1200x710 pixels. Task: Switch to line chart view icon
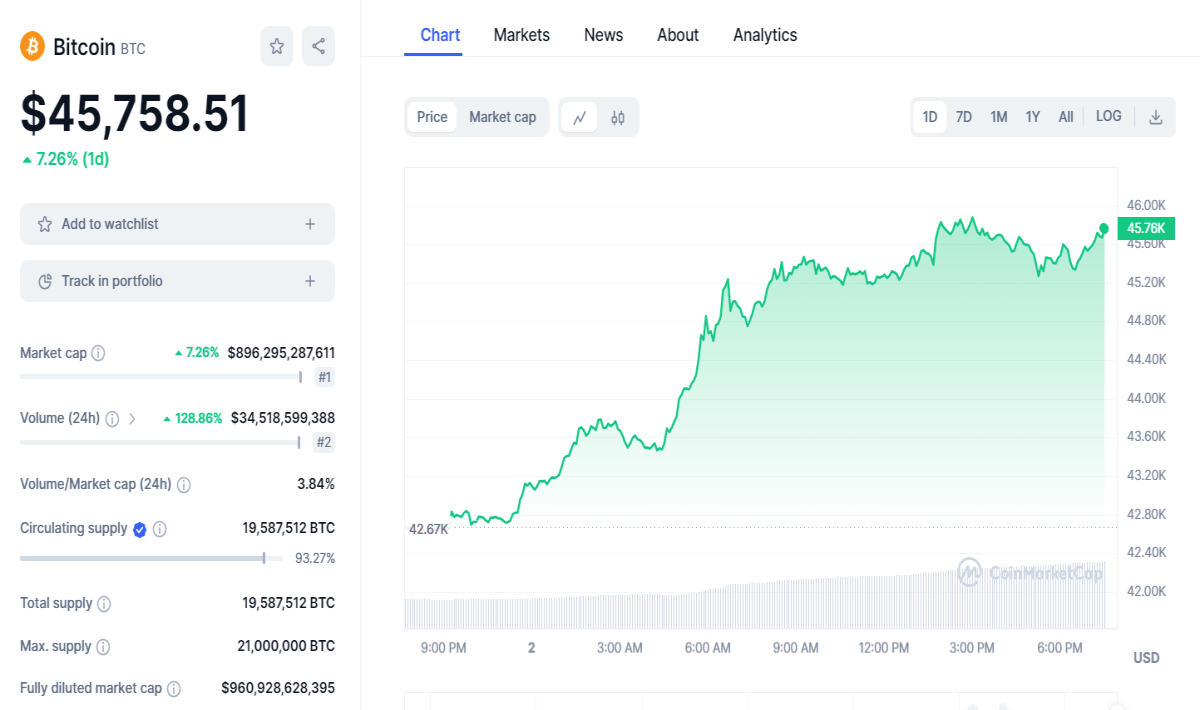tap(579, 117)
